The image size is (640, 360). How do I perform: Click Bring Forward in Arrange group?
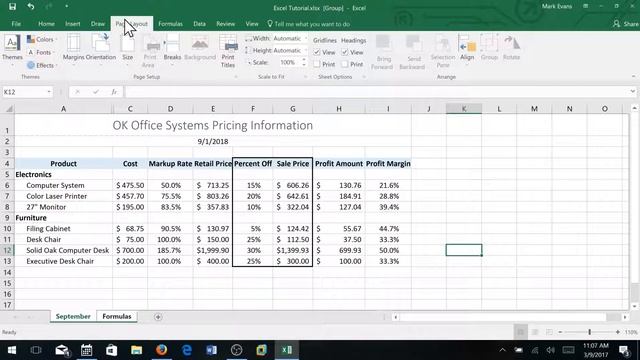382,52
